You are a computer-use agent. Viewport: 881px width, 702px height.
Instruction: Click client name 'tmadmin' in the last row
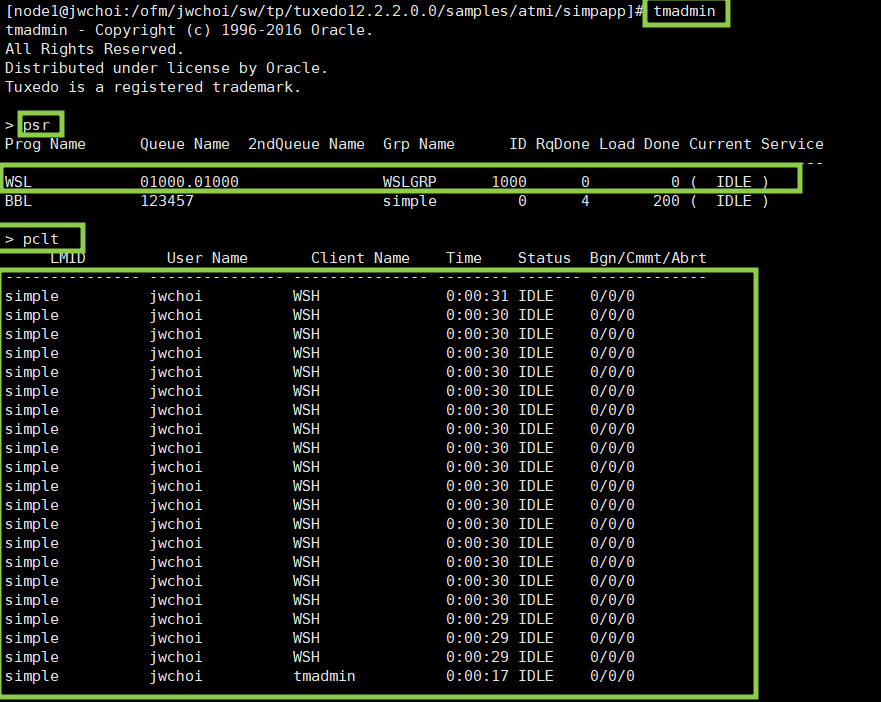[x=324, y=676]
